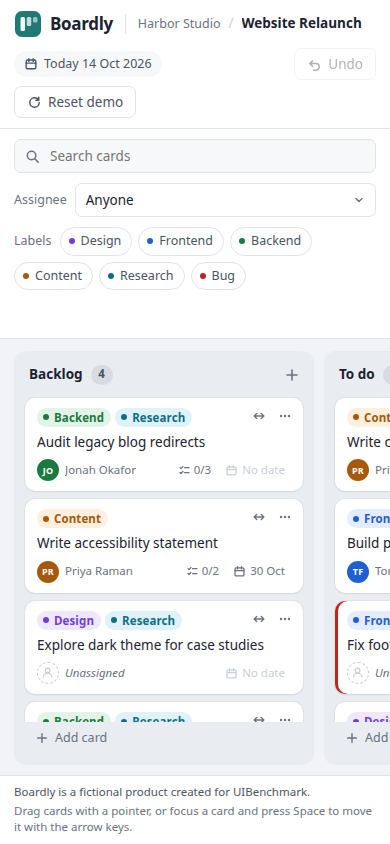Click the PR avatar in To do column

click(358, 470)
